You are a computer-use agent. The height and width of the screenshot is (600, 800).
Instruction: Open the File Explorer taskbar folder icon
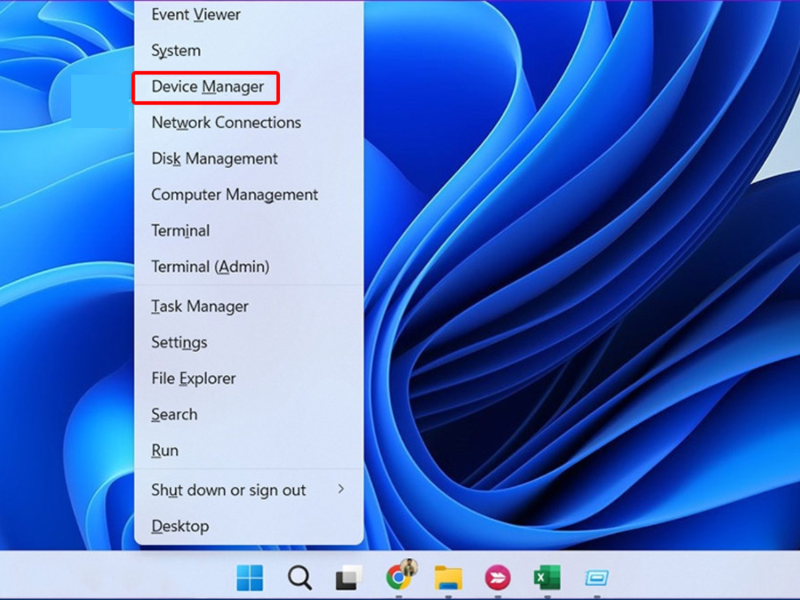coord(448,577)
